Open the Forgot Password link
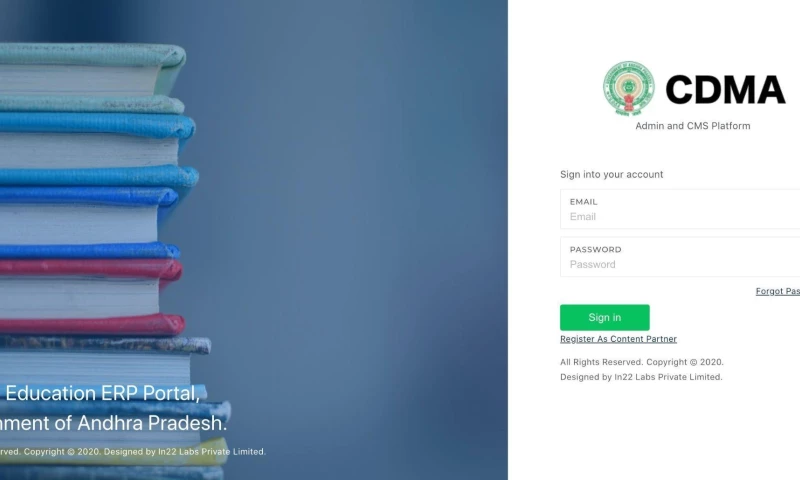 (778, 291)
